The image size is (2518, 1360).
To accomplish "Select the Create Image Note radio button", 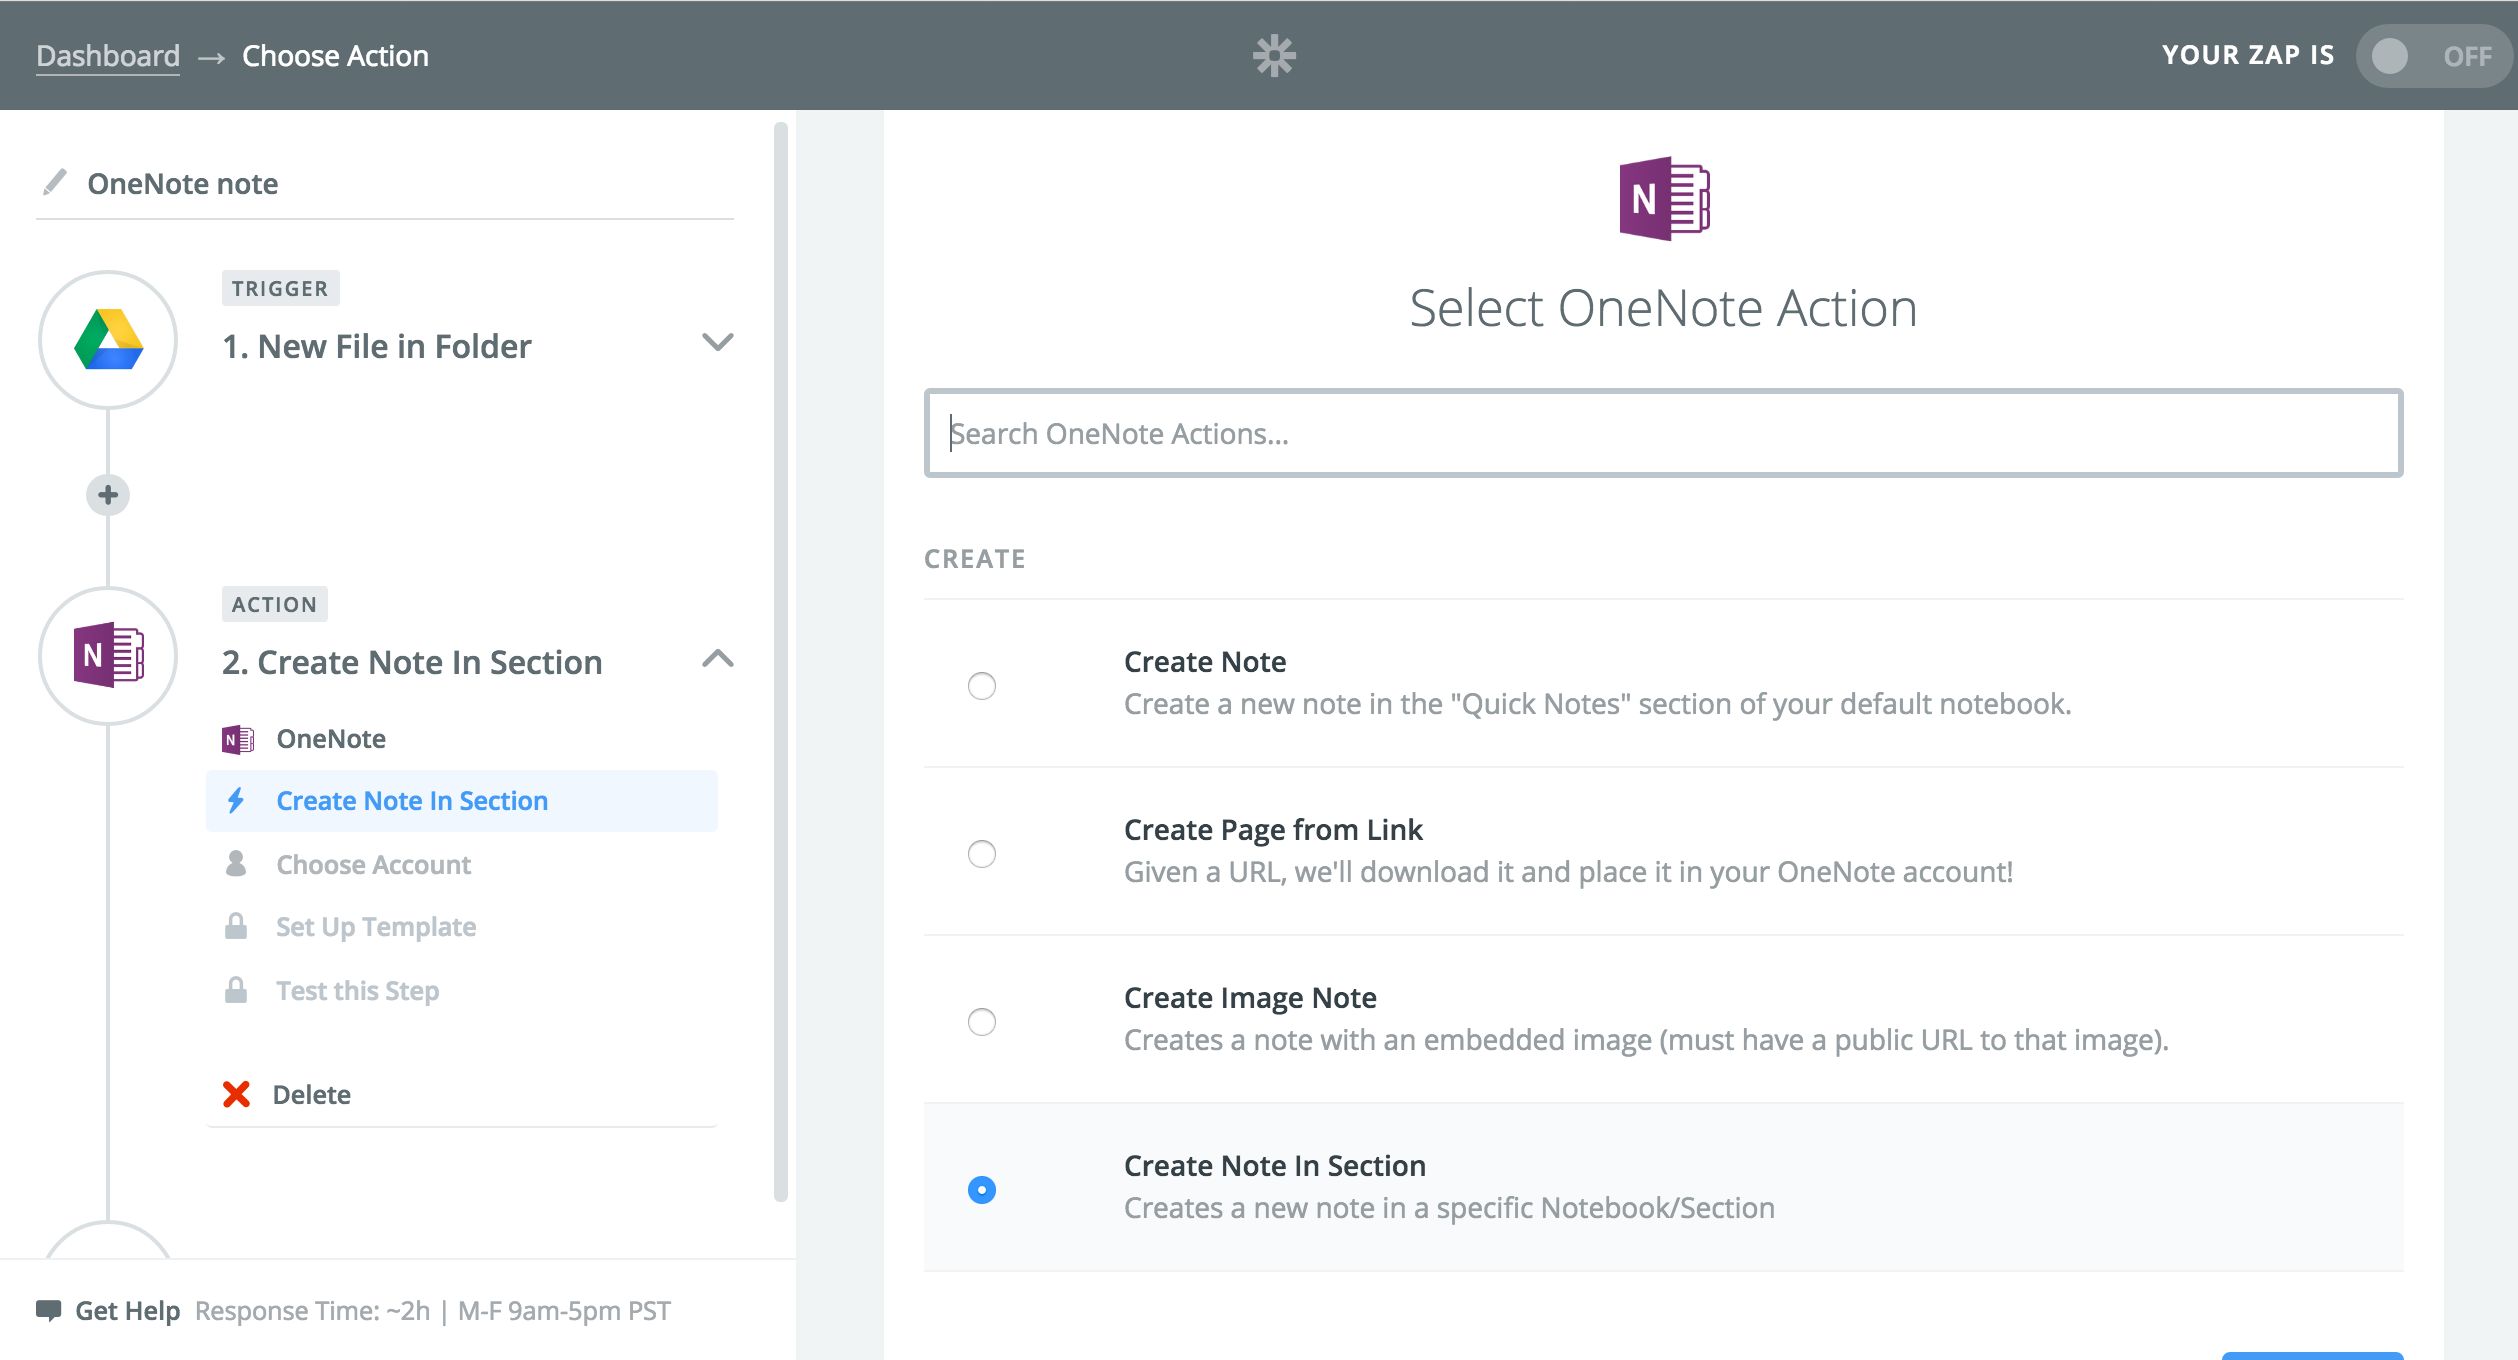I will (x=982, y=1022).
